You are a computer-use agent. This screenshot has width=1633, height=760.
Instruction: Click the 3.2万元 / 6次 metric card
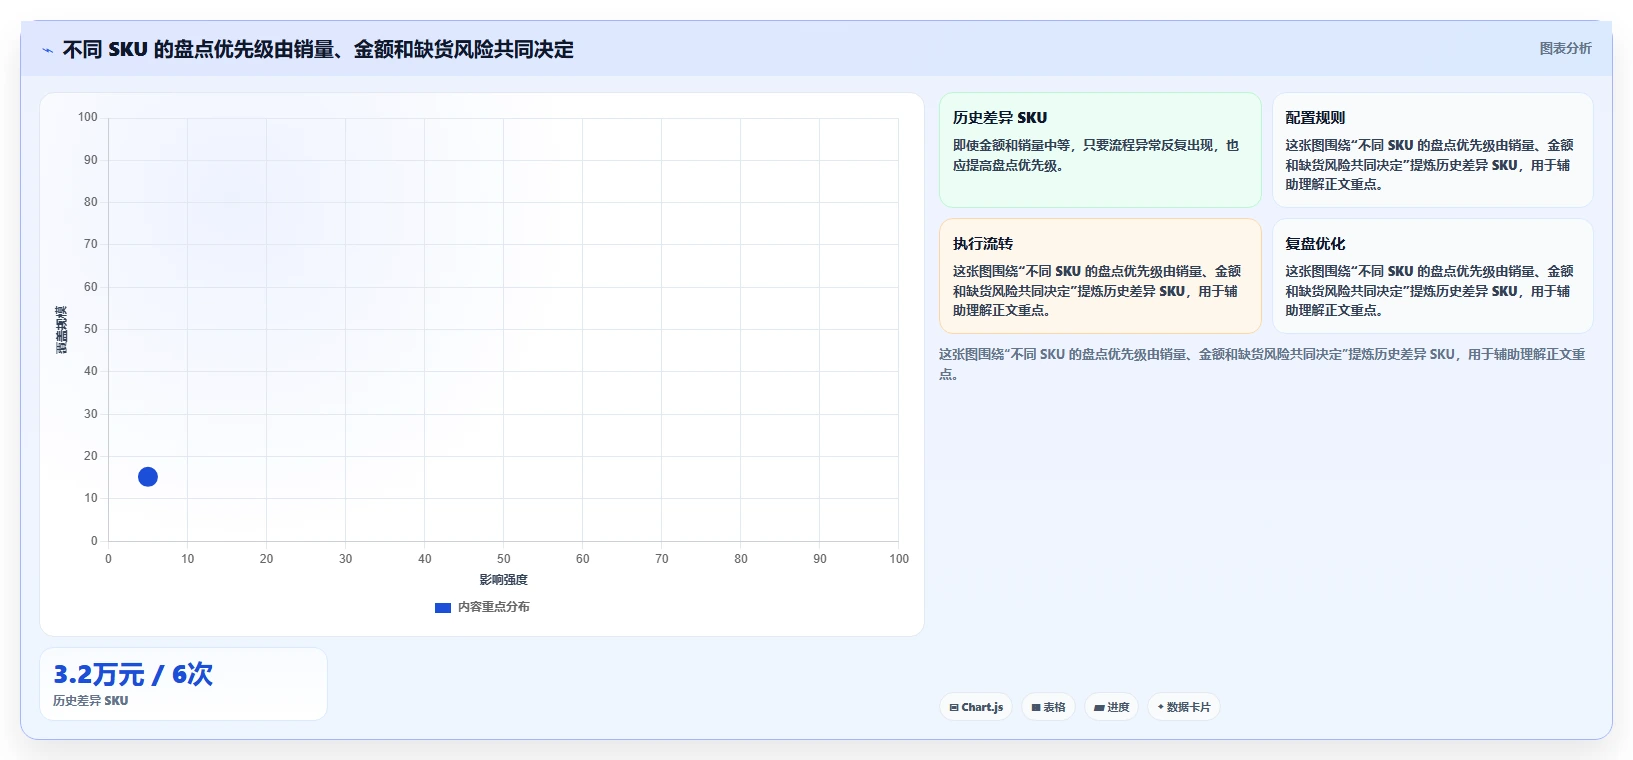[x=183, y=684]
